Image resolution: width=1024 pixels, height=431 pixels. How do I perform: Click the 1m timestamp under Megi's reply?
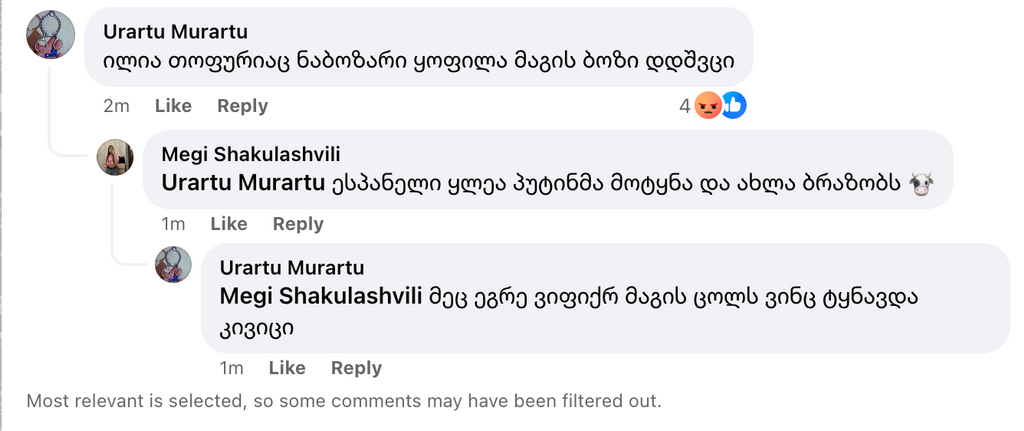click(173, 224)
